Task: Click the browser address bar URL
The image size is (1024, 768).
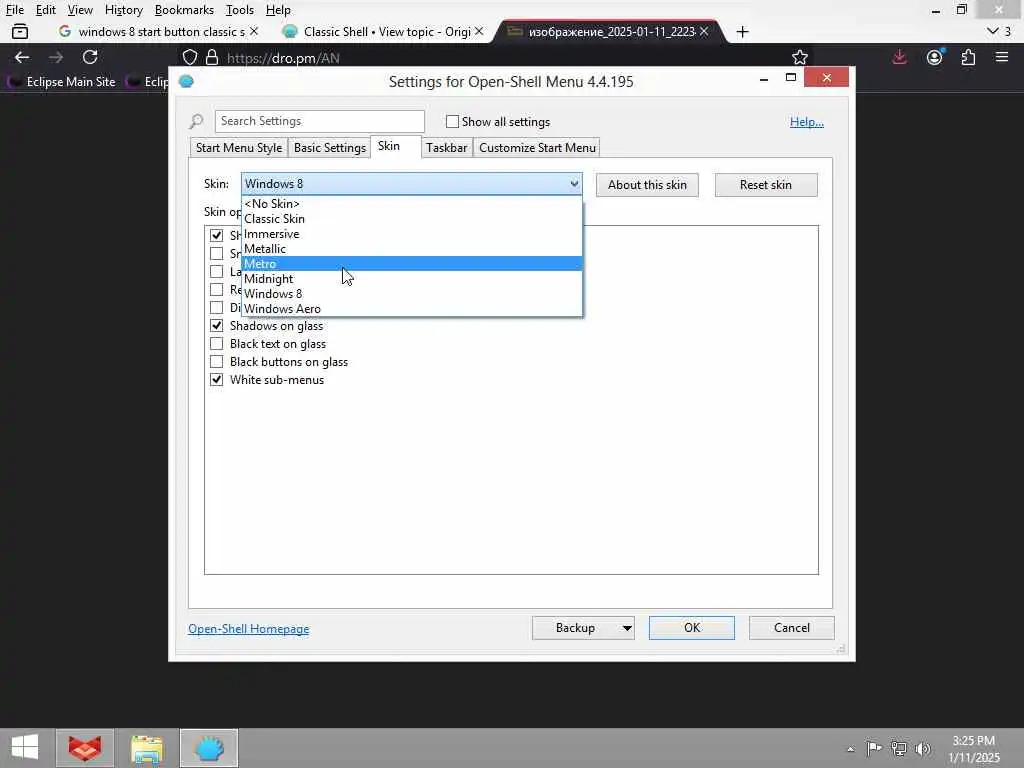Action: click(x=283, y=58)
